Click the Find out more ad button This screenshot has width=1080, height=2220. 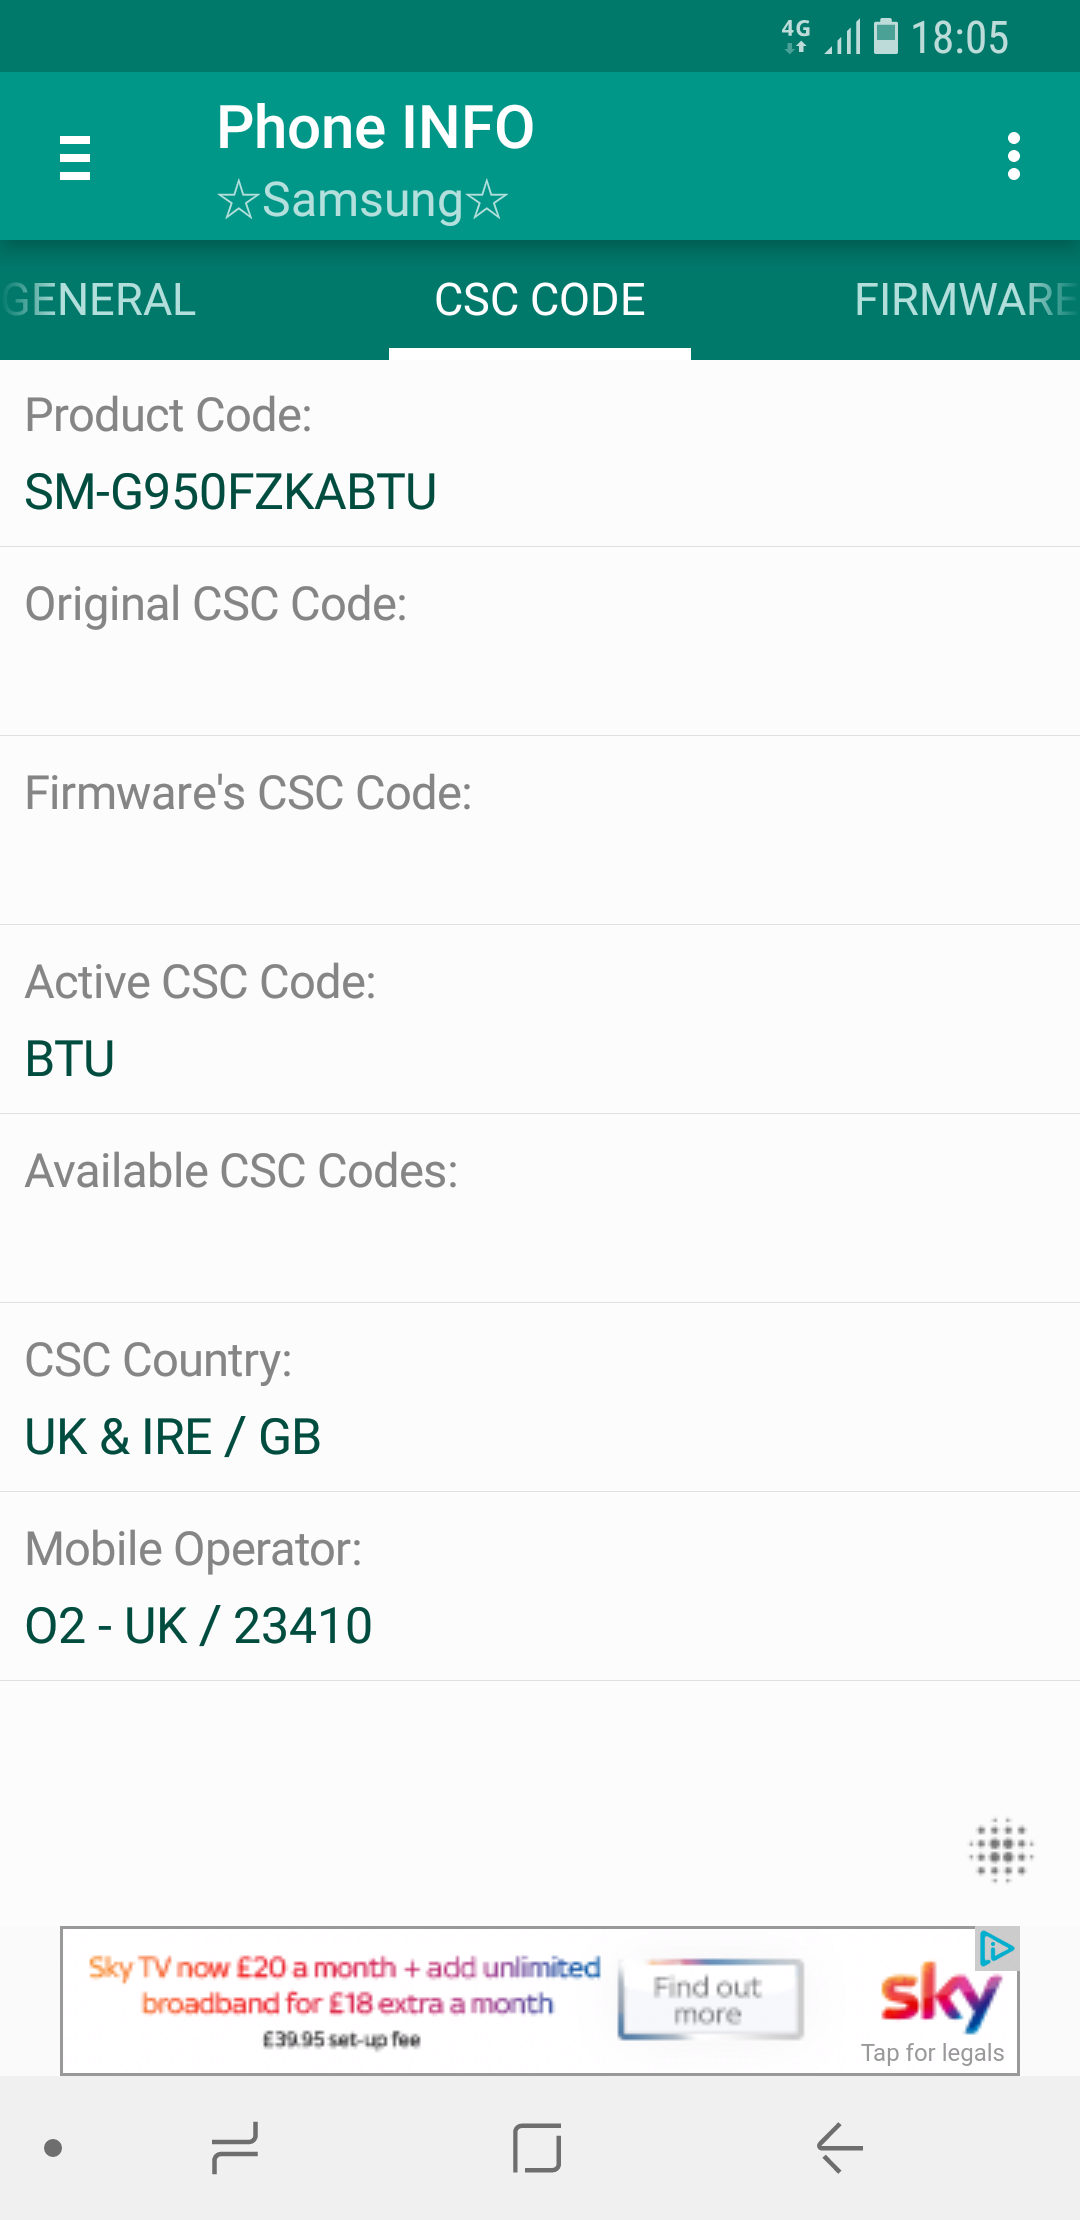[709, 1999]
